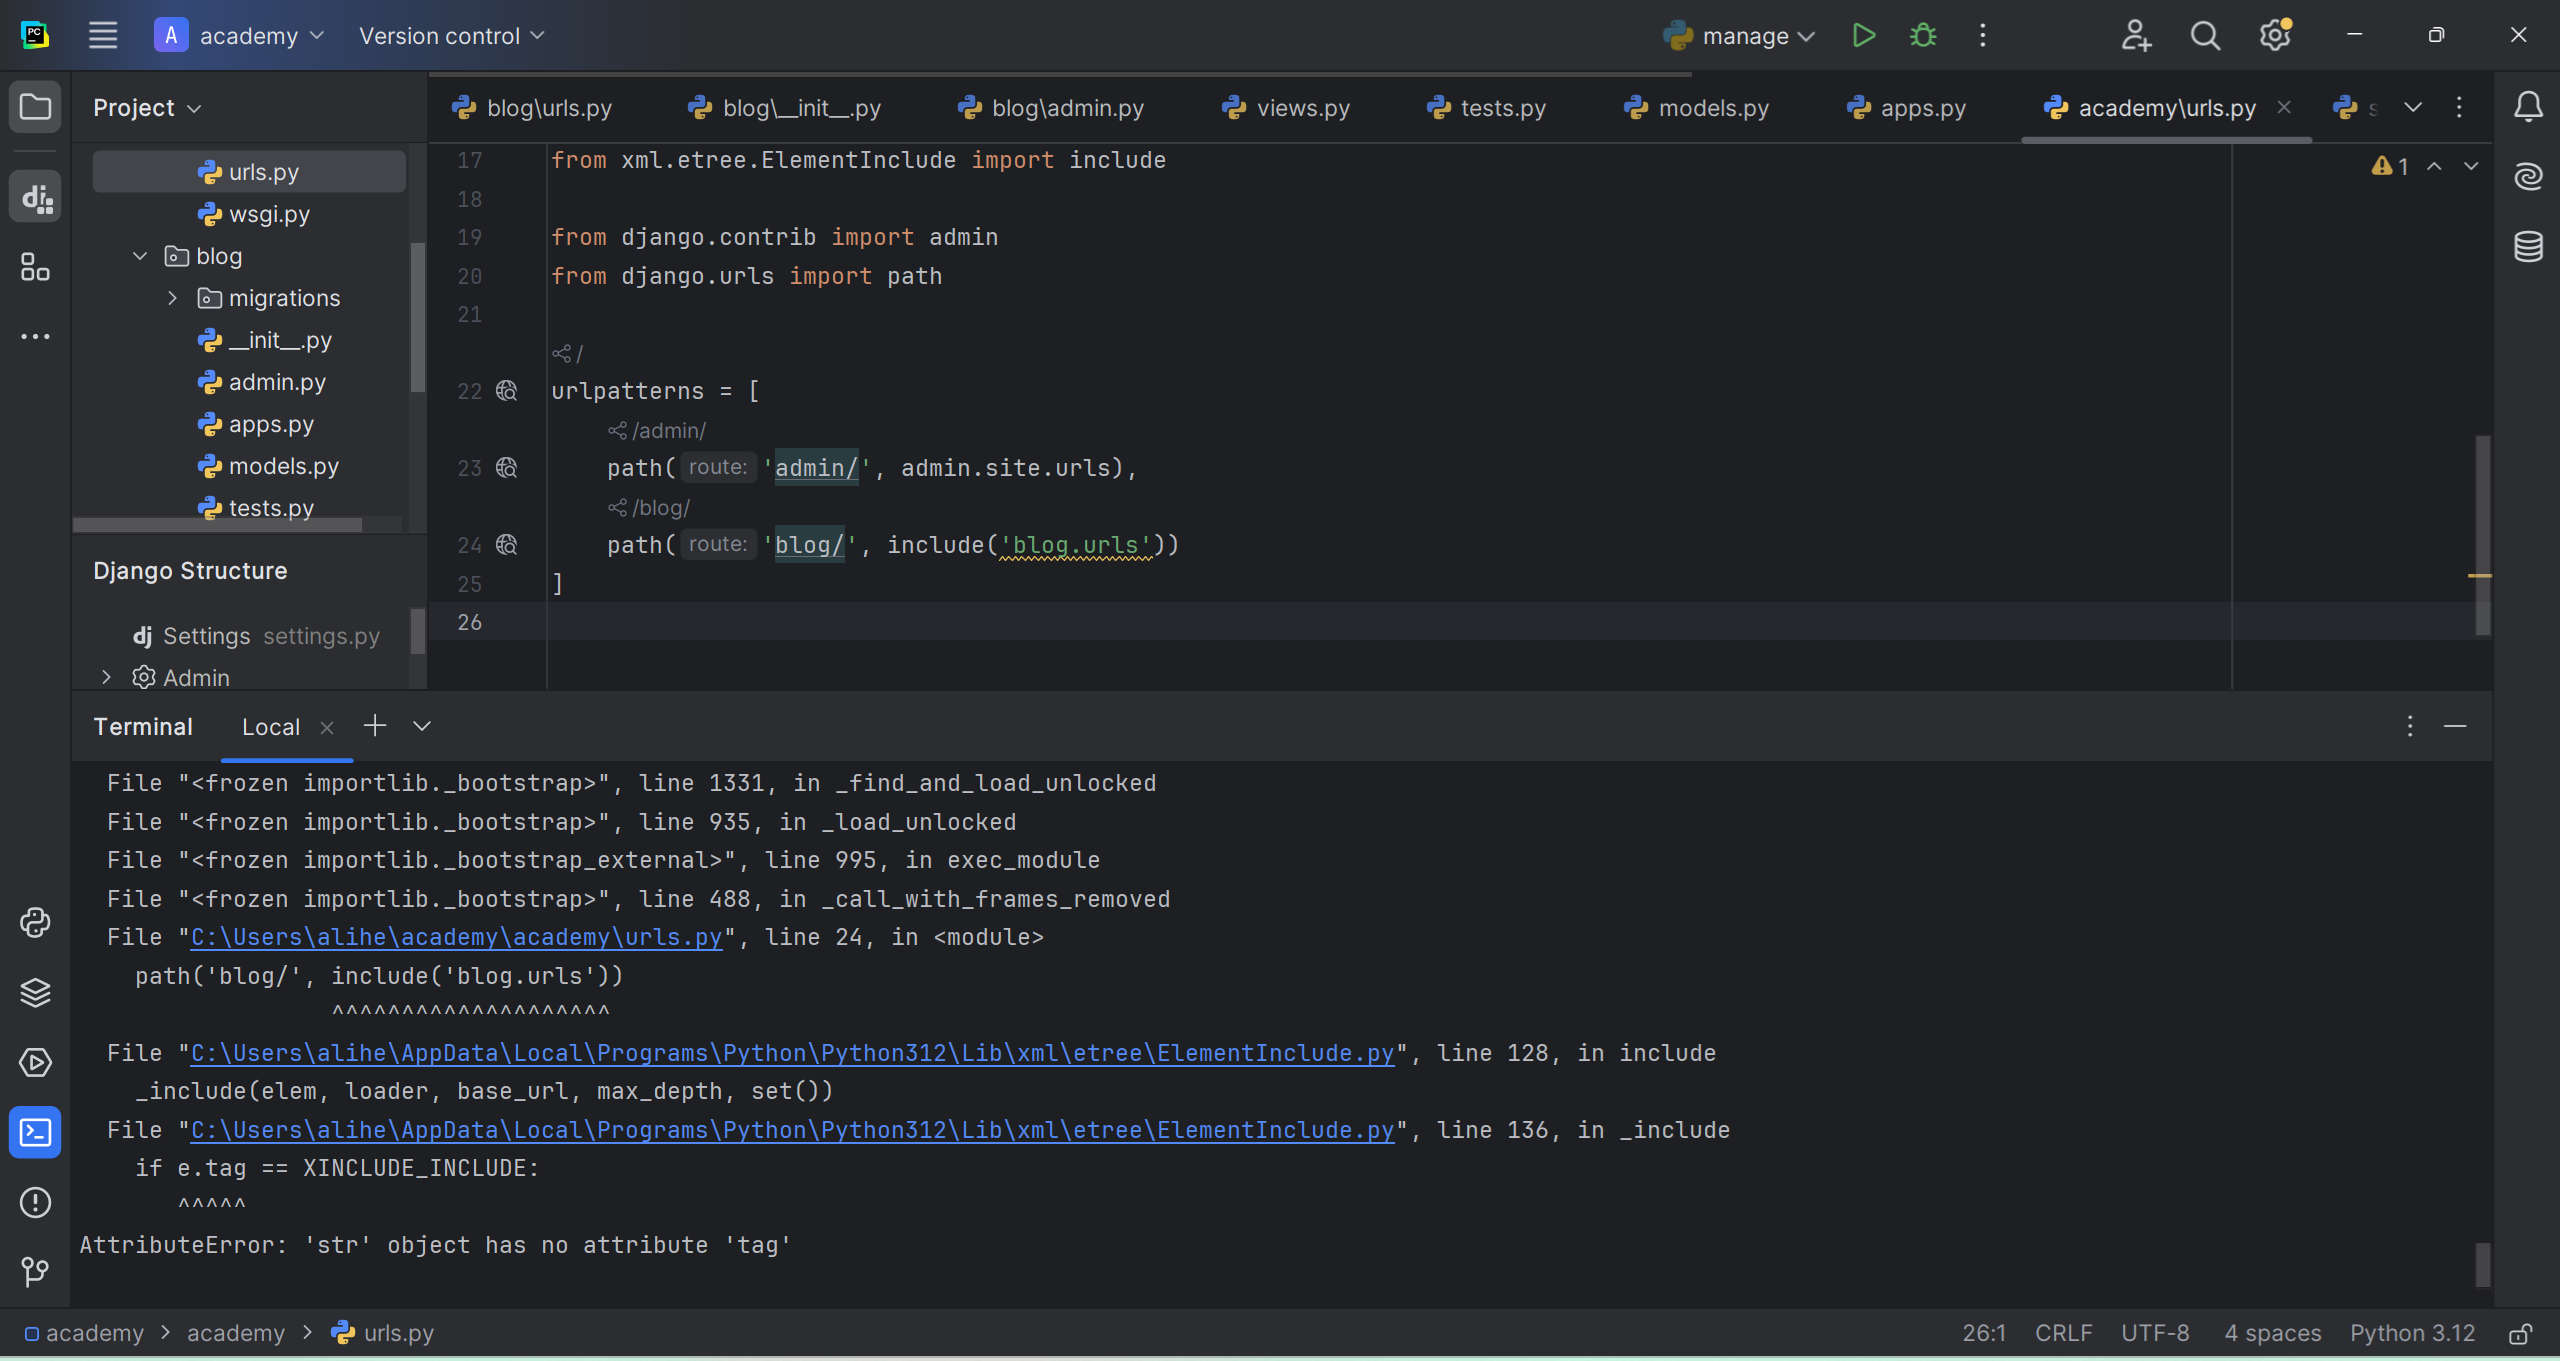The height and width of the screenshot is (1361, 2560).
Task: Open terminal options three-dot menu
Action: click(x=2410, y=726)
